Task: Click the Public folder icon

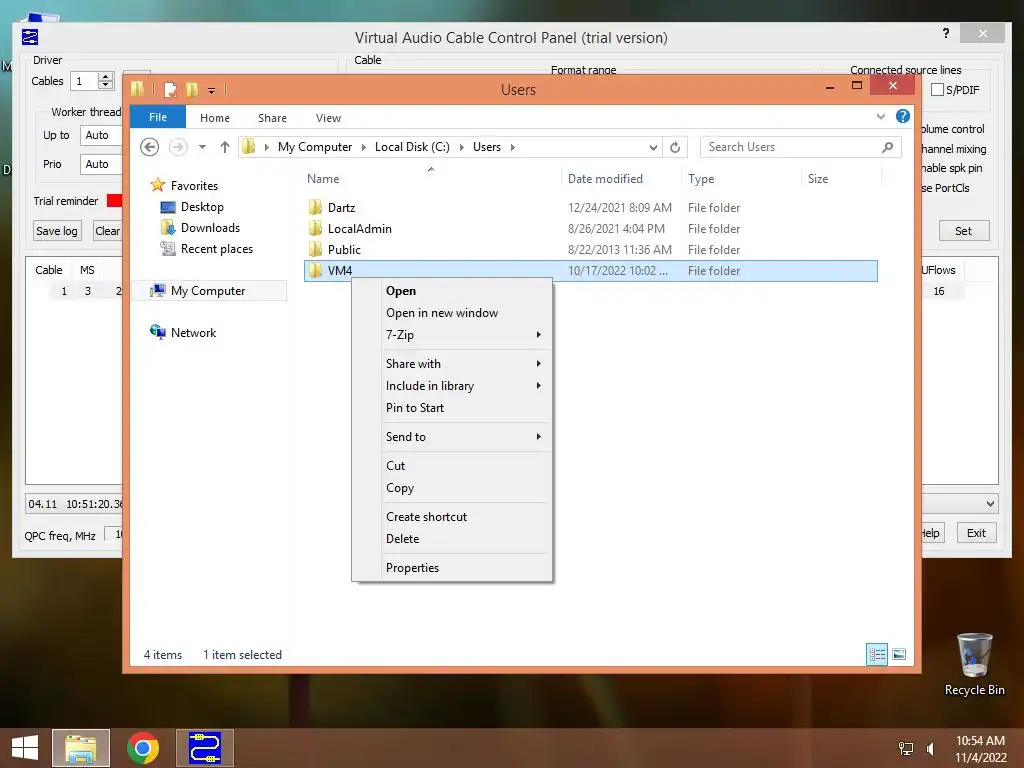Action: coord(315,249)
